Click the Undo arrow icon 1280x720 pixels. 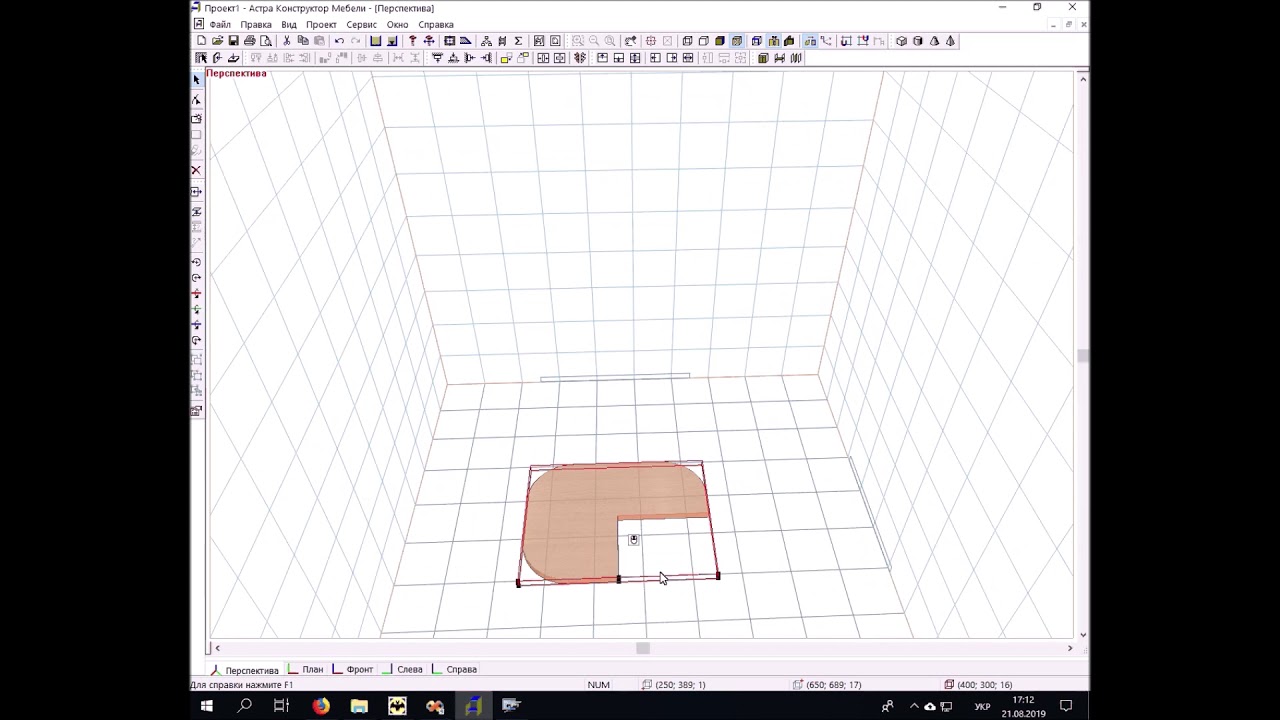pyautogui.click(x=339, y=41)
